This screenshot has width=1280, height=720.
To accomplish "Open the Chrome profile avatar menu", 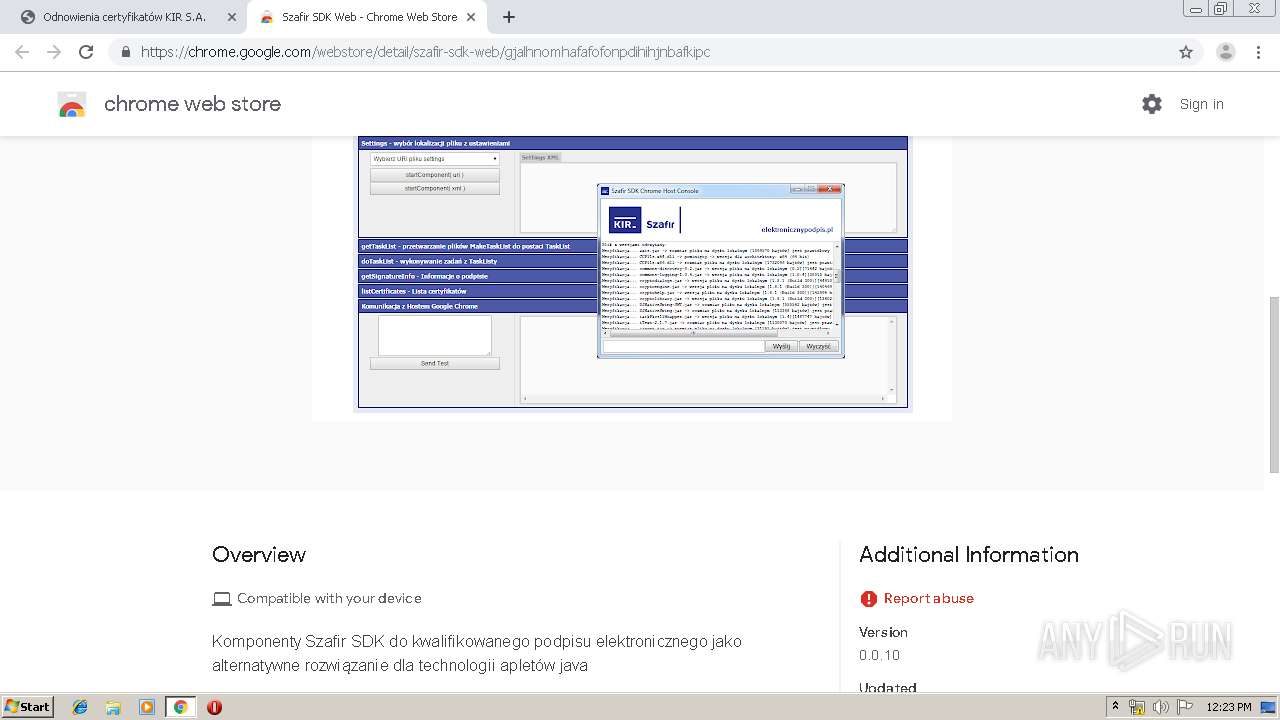I will pos(1225,52).
